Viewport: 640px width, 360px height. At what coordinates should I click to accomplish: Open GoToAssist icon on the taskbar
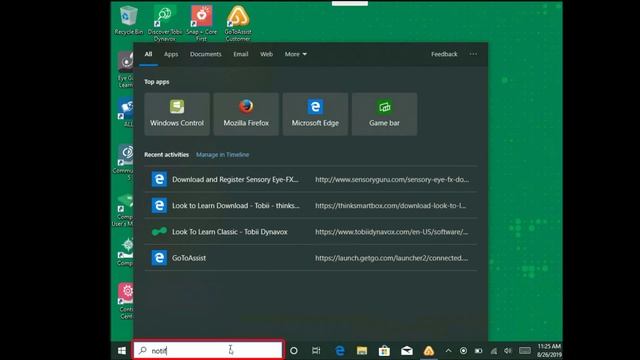pos(429,351)
